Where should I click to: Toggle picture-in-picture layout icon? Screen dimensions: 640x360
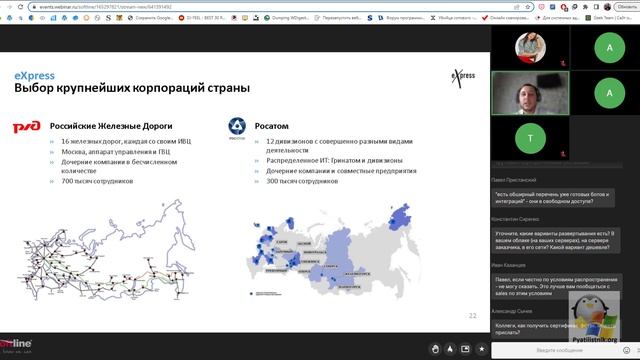(465, 349)
